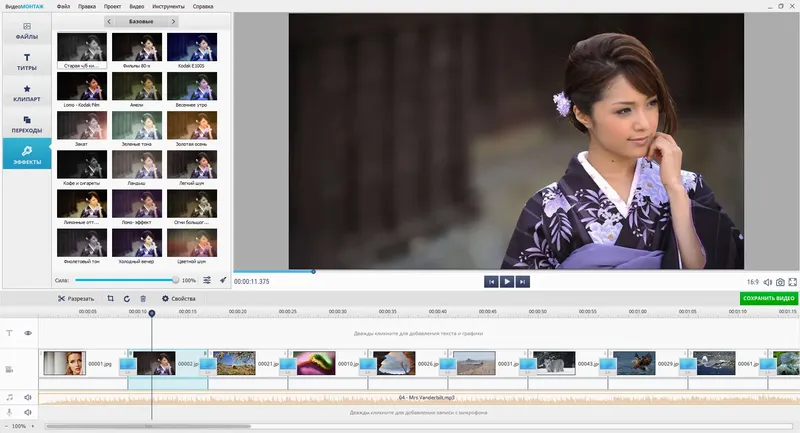Viewport: 800px width, 433px height.
Task: Apply the Амели effect
Action: click(137, 90)
